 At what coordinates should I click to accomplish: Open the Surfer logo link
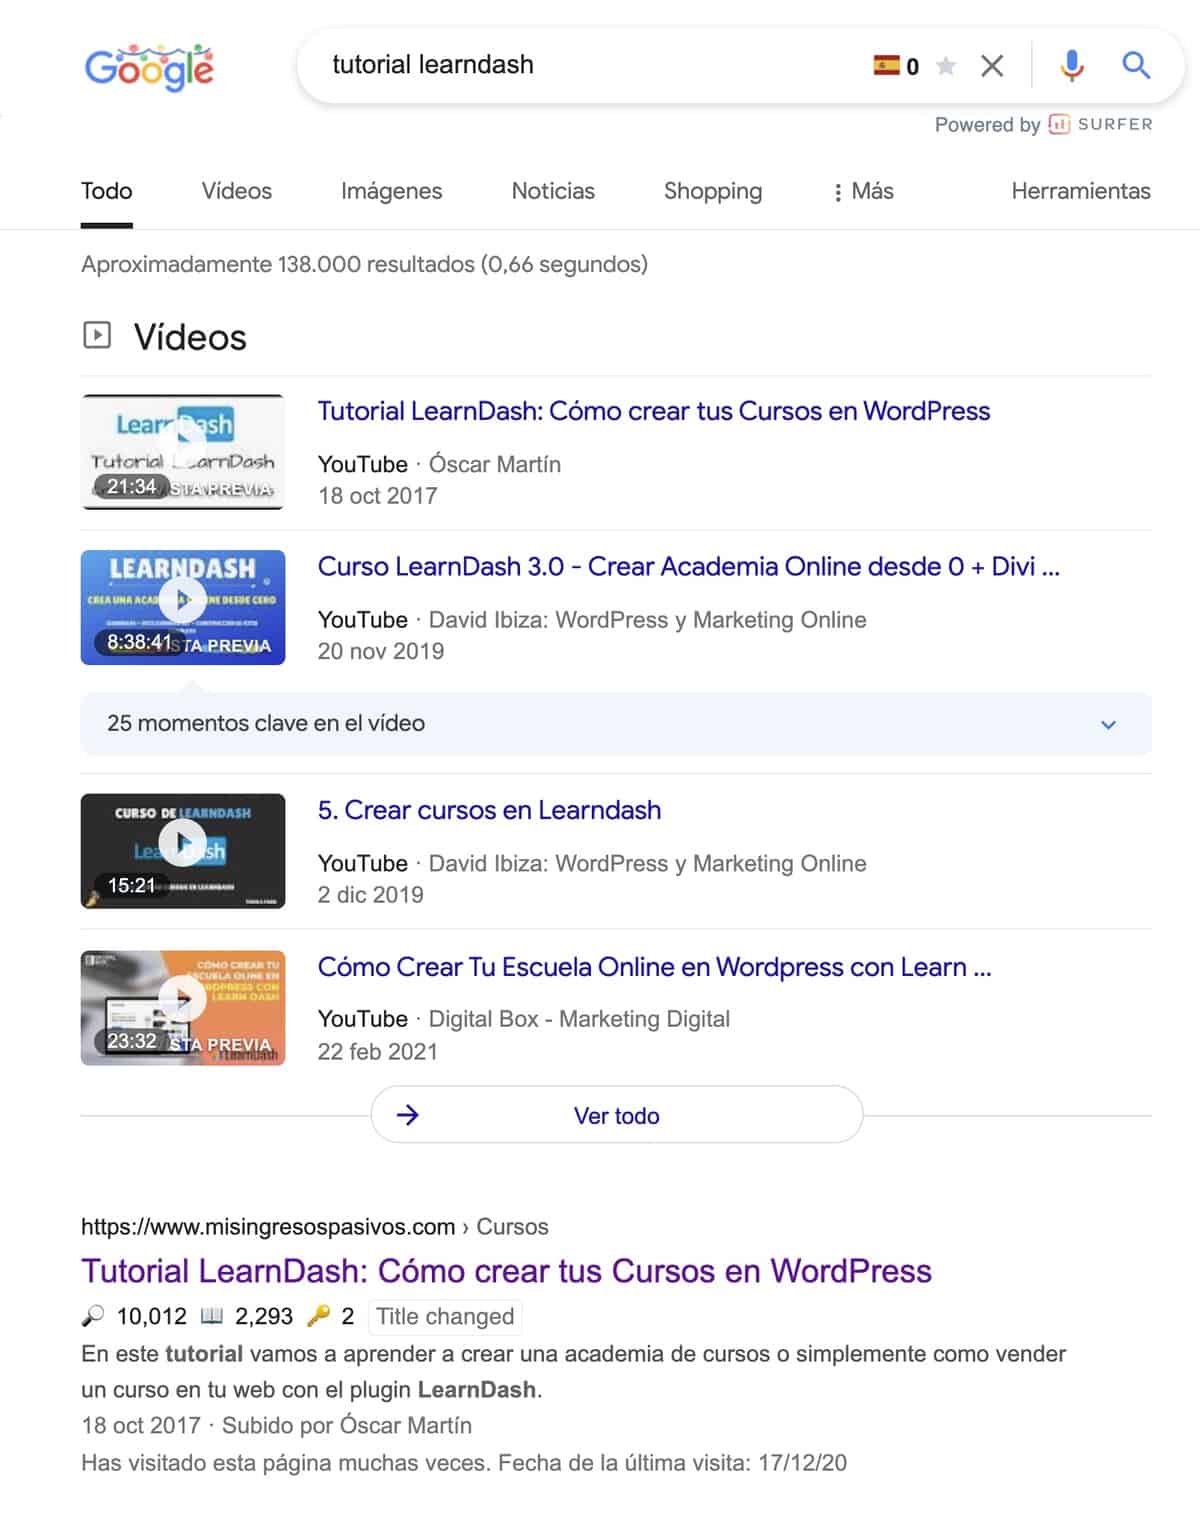coord(1100,124)
